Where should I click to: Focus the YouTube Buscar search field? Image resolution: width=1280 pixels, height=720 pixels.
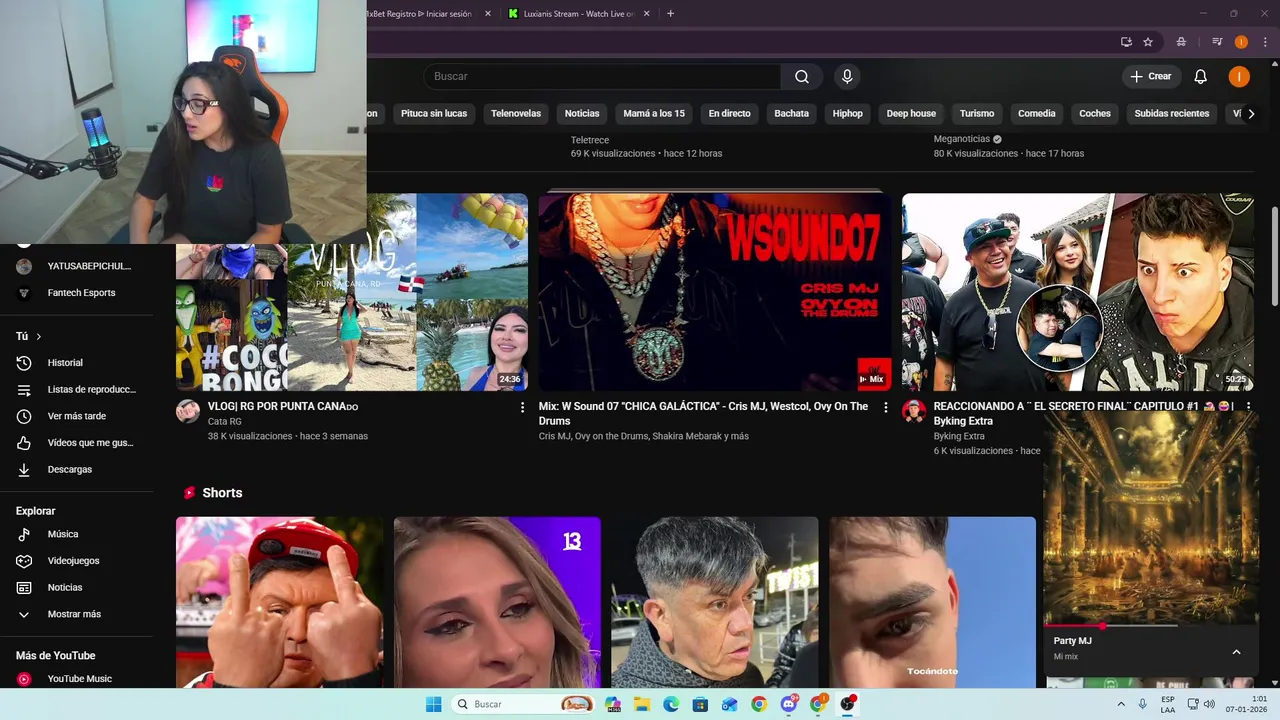[601, 77]
